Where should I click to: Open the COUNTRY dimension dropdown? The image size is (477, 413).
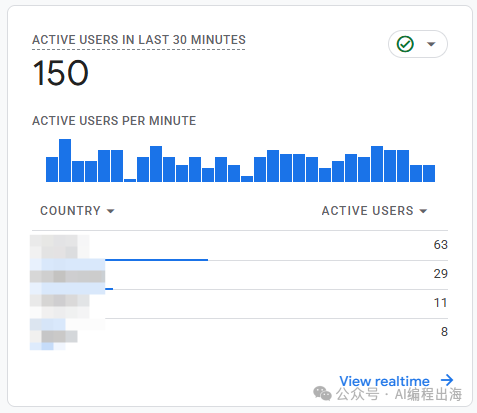point(77,211)
